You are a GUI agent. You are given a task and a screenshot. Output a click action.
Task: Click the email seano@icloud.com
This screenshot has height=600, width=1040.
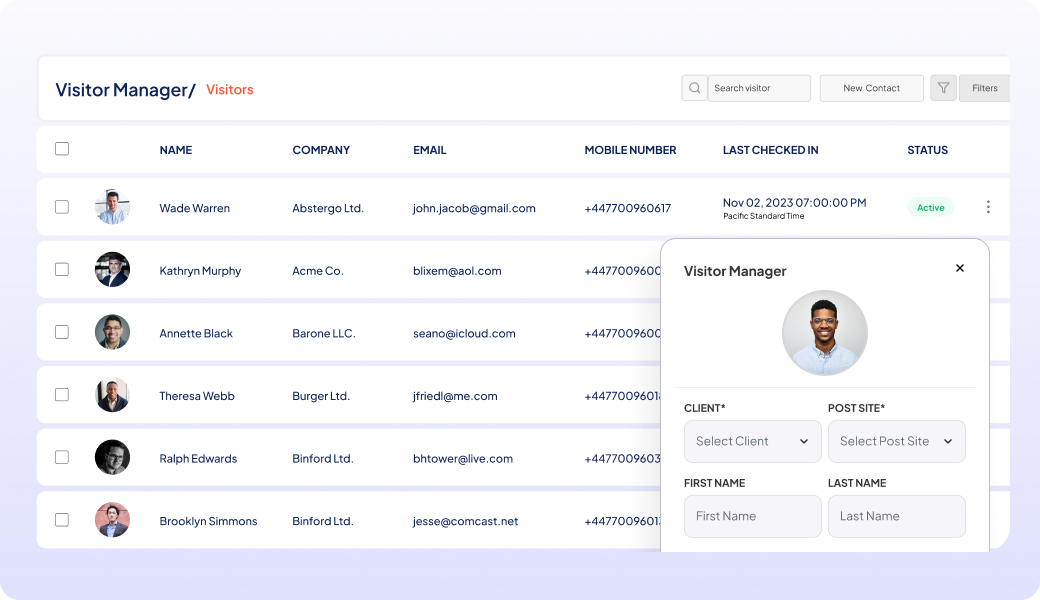point(464,333)
